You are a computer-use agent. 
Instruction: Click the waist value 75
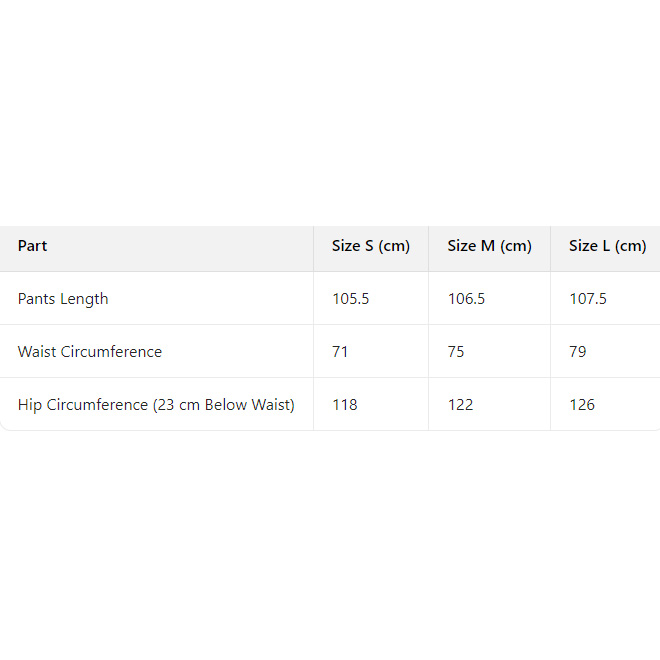click(x=456, y=352)
